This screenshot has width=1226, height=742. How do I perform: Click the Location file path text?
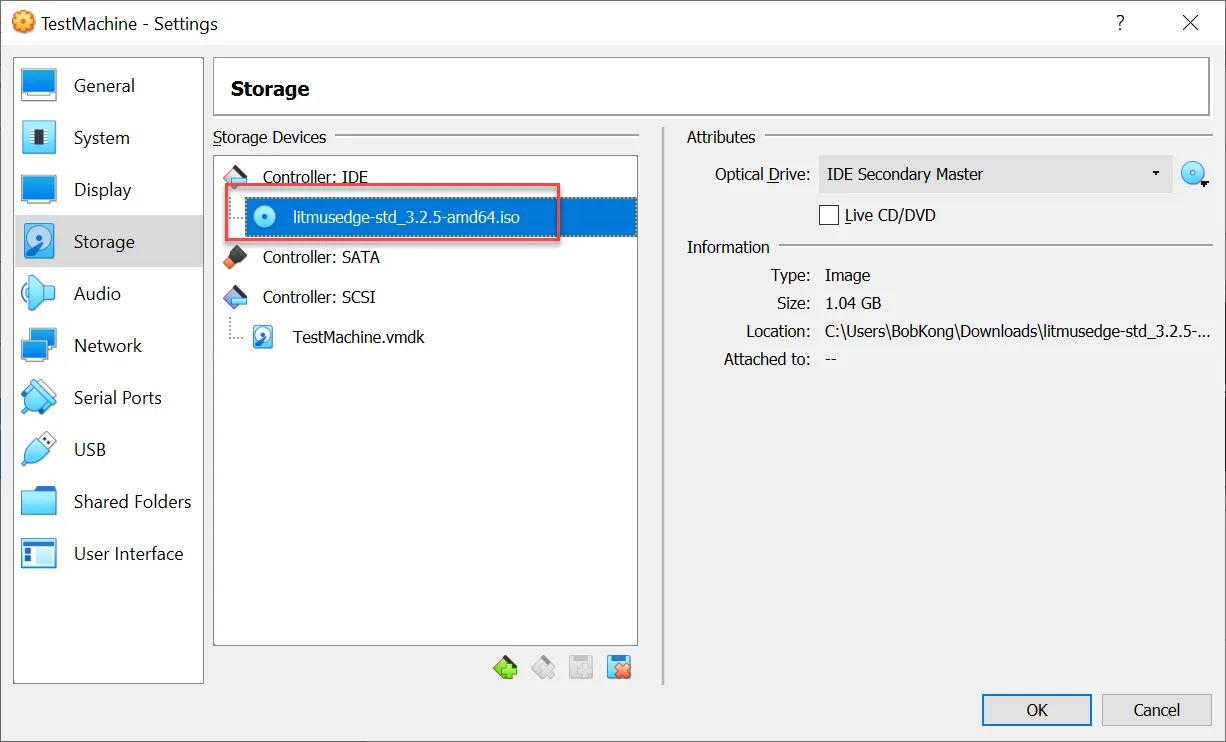pos(1018,331)
